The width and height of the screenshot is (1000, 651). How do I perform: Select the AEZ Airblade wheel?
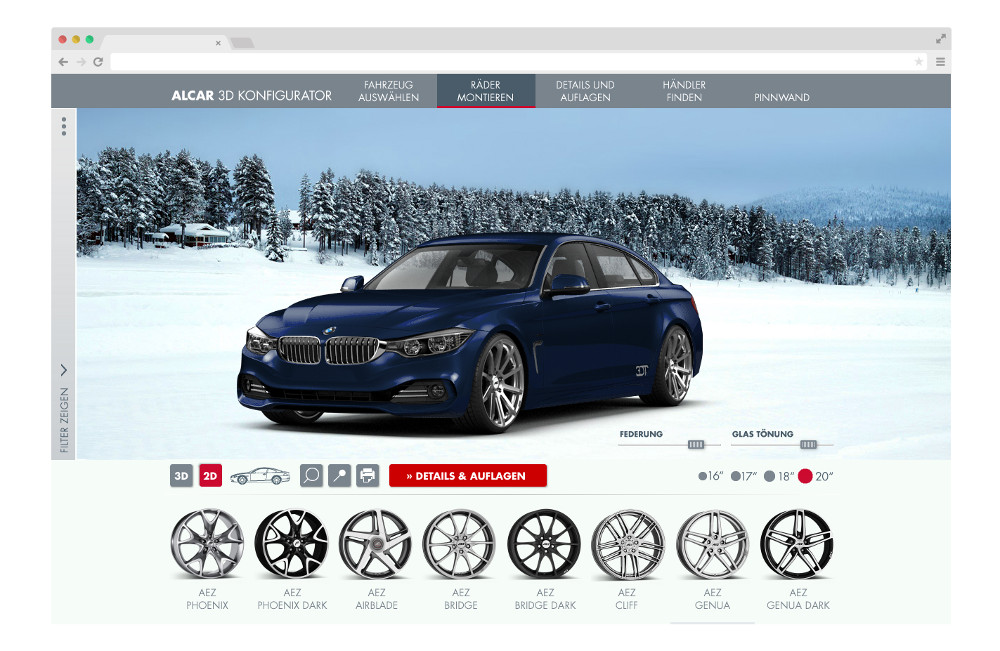(x=376, y=559)
